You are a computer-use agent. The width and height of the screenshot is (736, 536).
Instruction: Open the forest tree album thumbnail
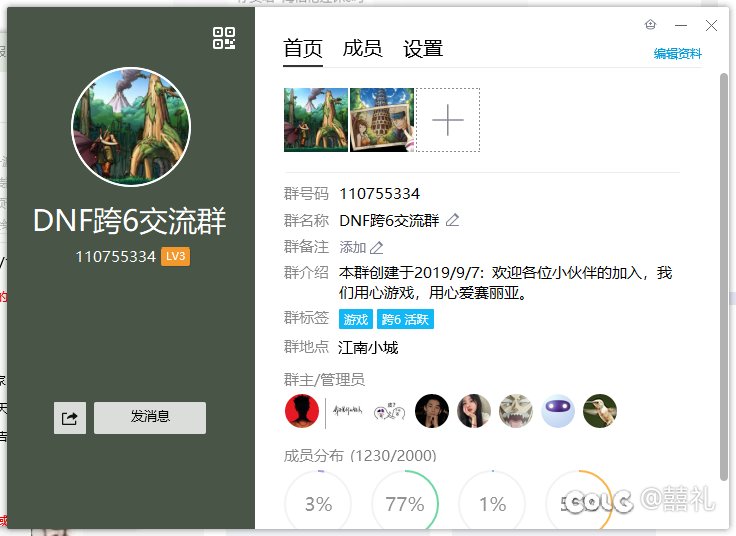[x=316, y=120]
